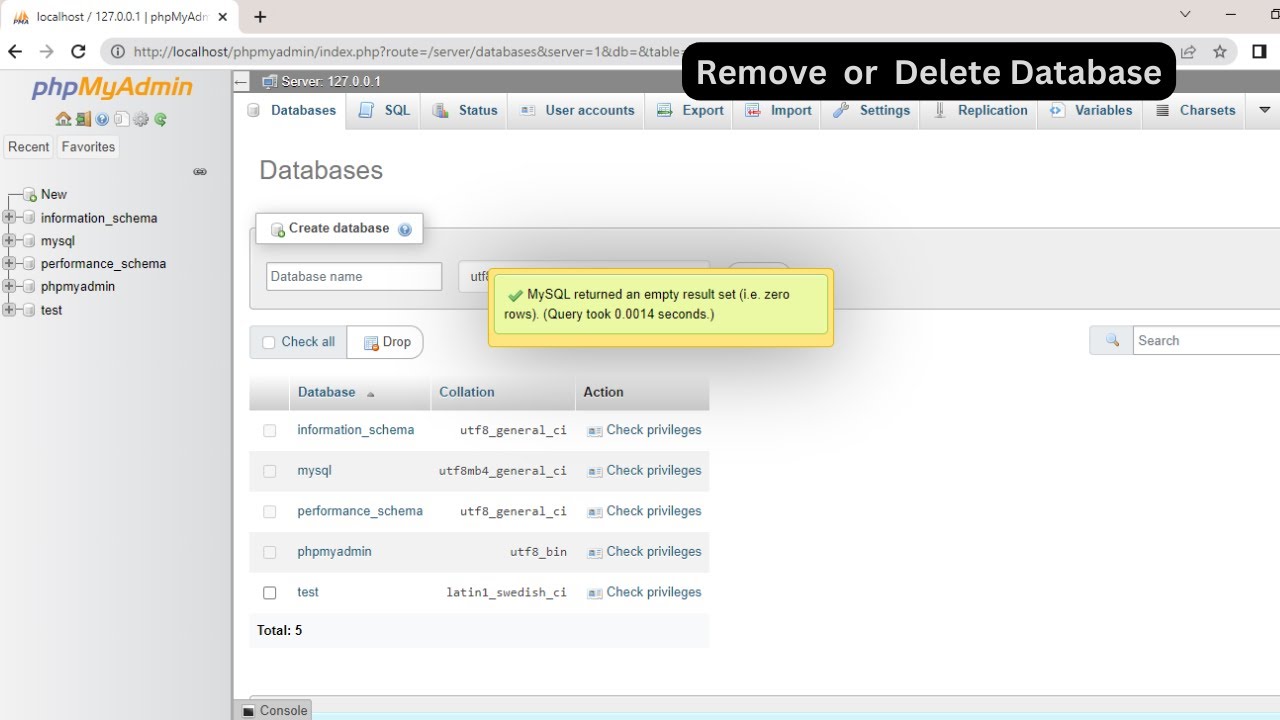The width and height of the screenshot is (1280, 720).
Task: Click the browser share page icon
Action: click(x=1188, y=52)
